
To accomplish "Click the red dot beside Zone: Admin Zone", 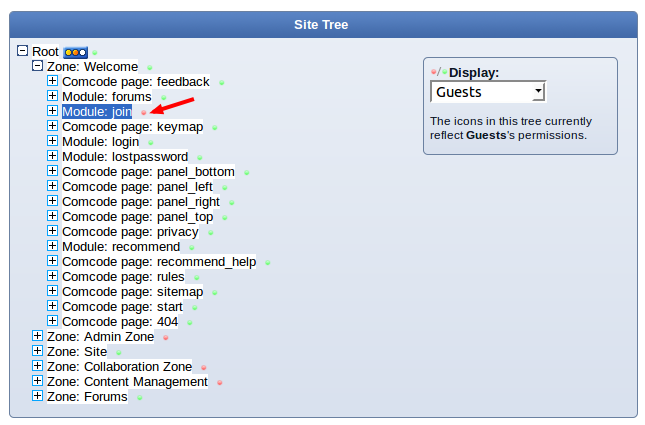I will click(x=165, y=338).
